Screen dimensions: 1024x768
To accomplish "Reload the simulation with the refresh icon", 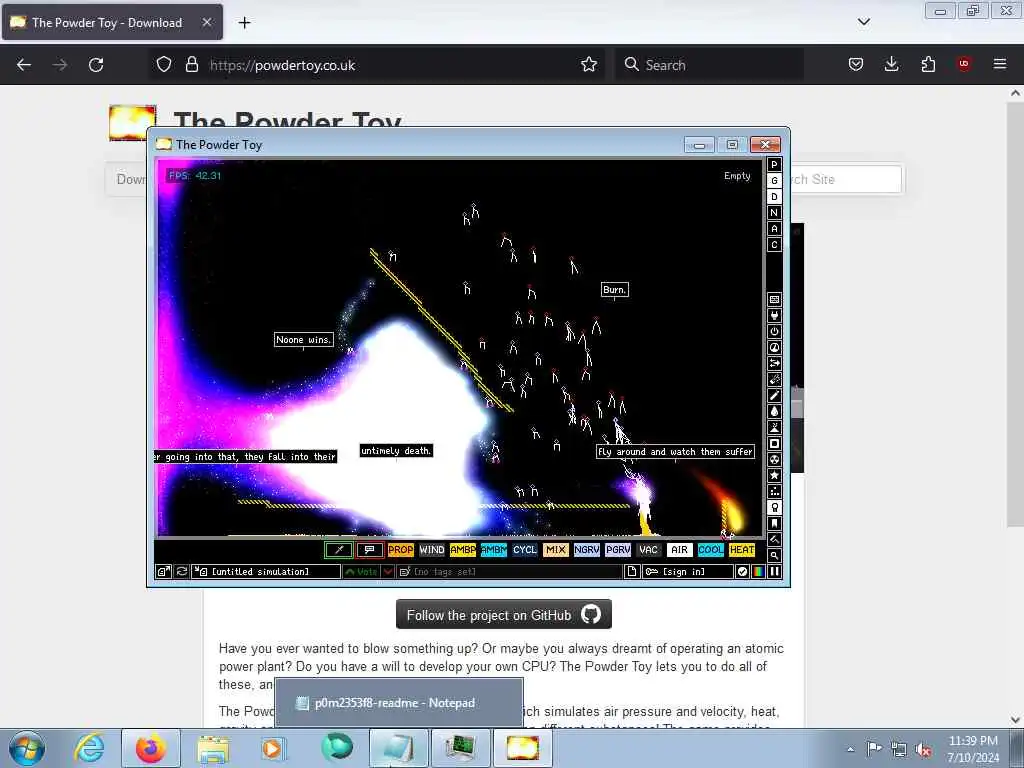I will tap(182, 571).
